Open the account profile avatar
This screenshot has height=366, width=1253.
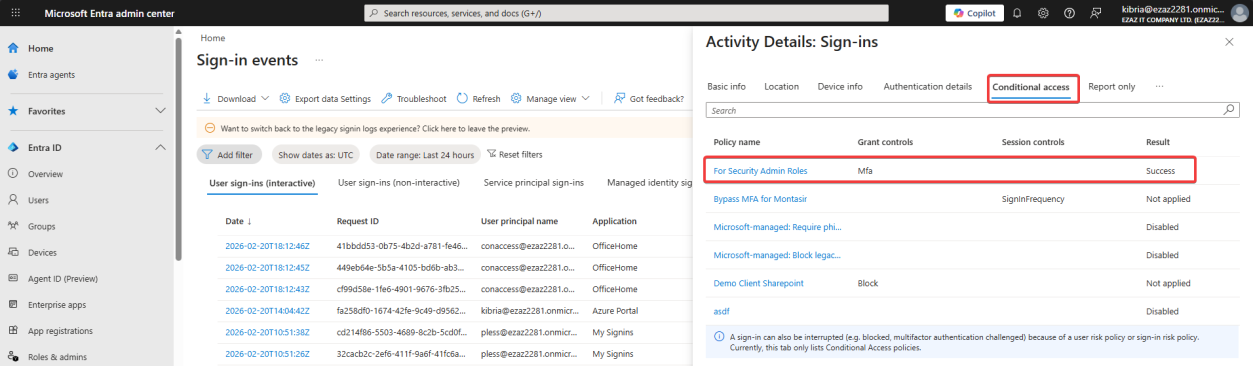pos(1239,12)
